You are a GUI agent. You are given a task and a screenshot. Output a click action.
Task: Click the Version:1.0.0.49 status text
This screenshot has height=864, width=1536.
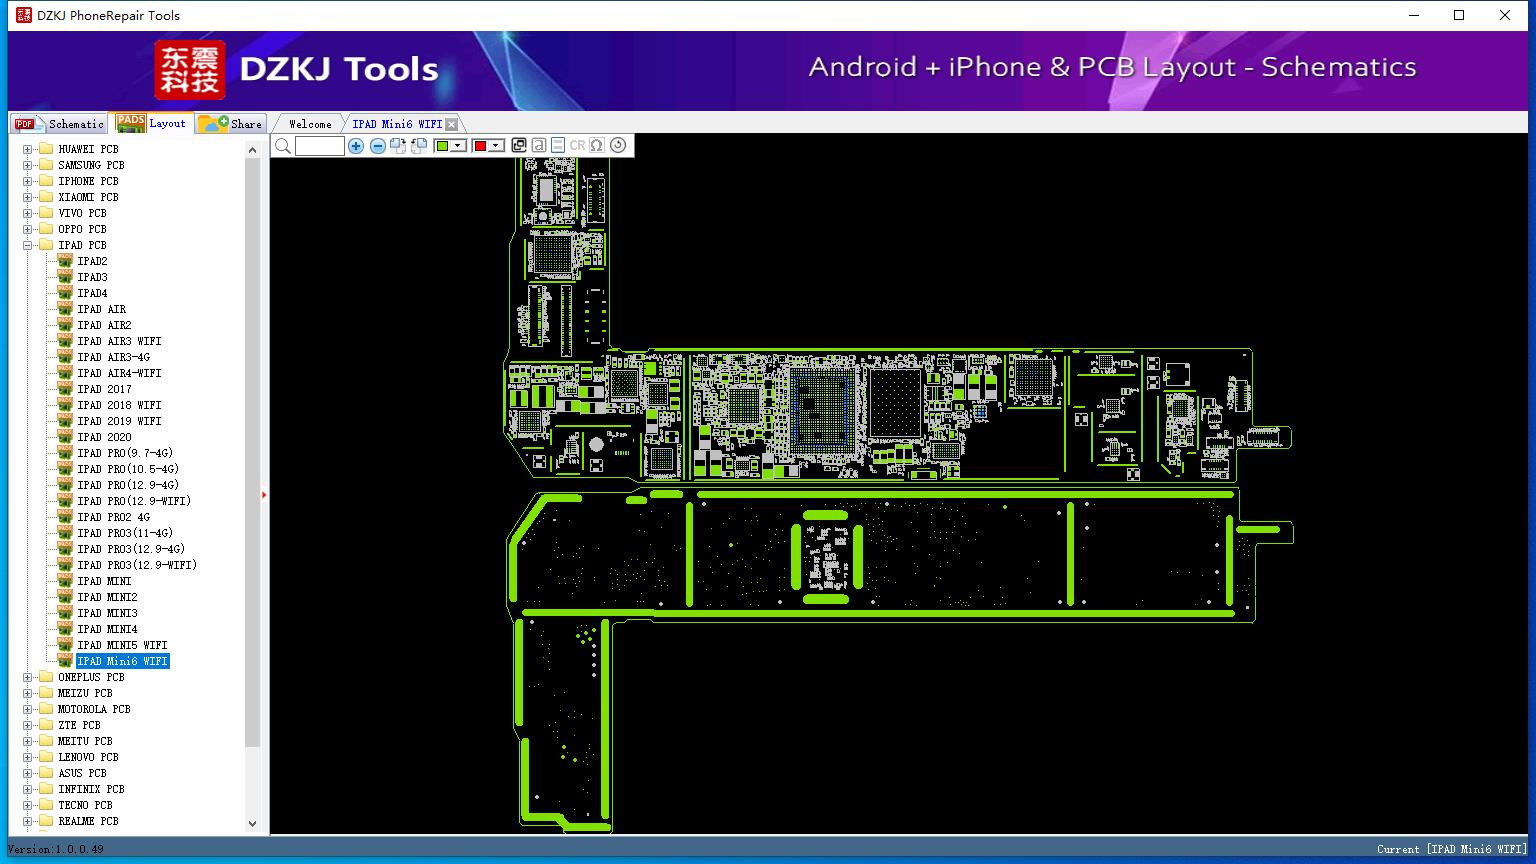pyautogui.click(x=56, y=849)
